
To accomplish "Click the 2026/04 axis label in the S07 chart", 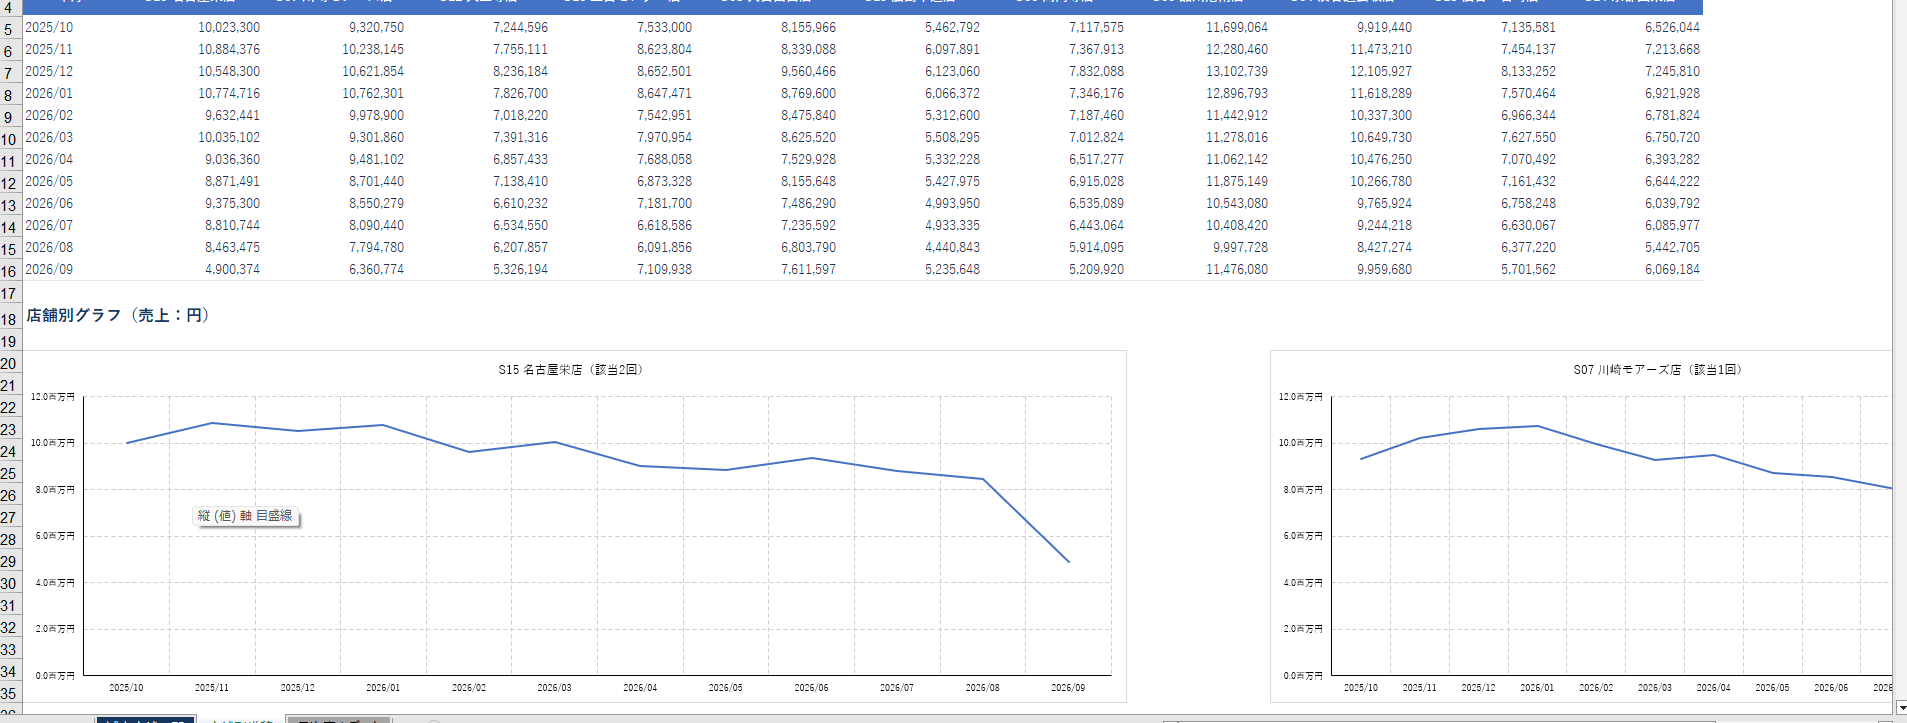I will pos(1713,688).
